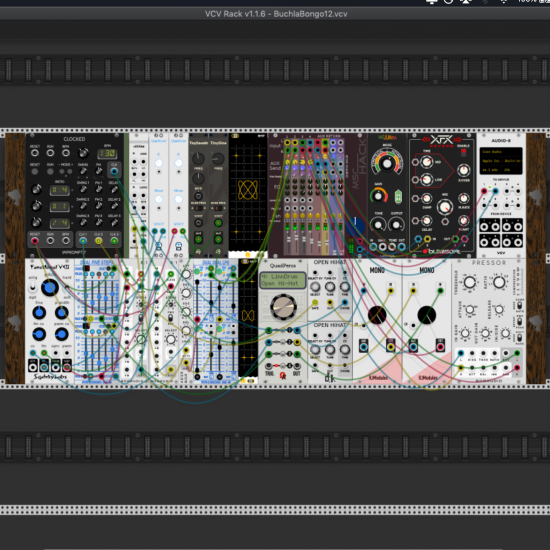Viewport: 550px width, 550px height.
Task: Click the TinySawish top FREQ knob
Action: point(198,159)
